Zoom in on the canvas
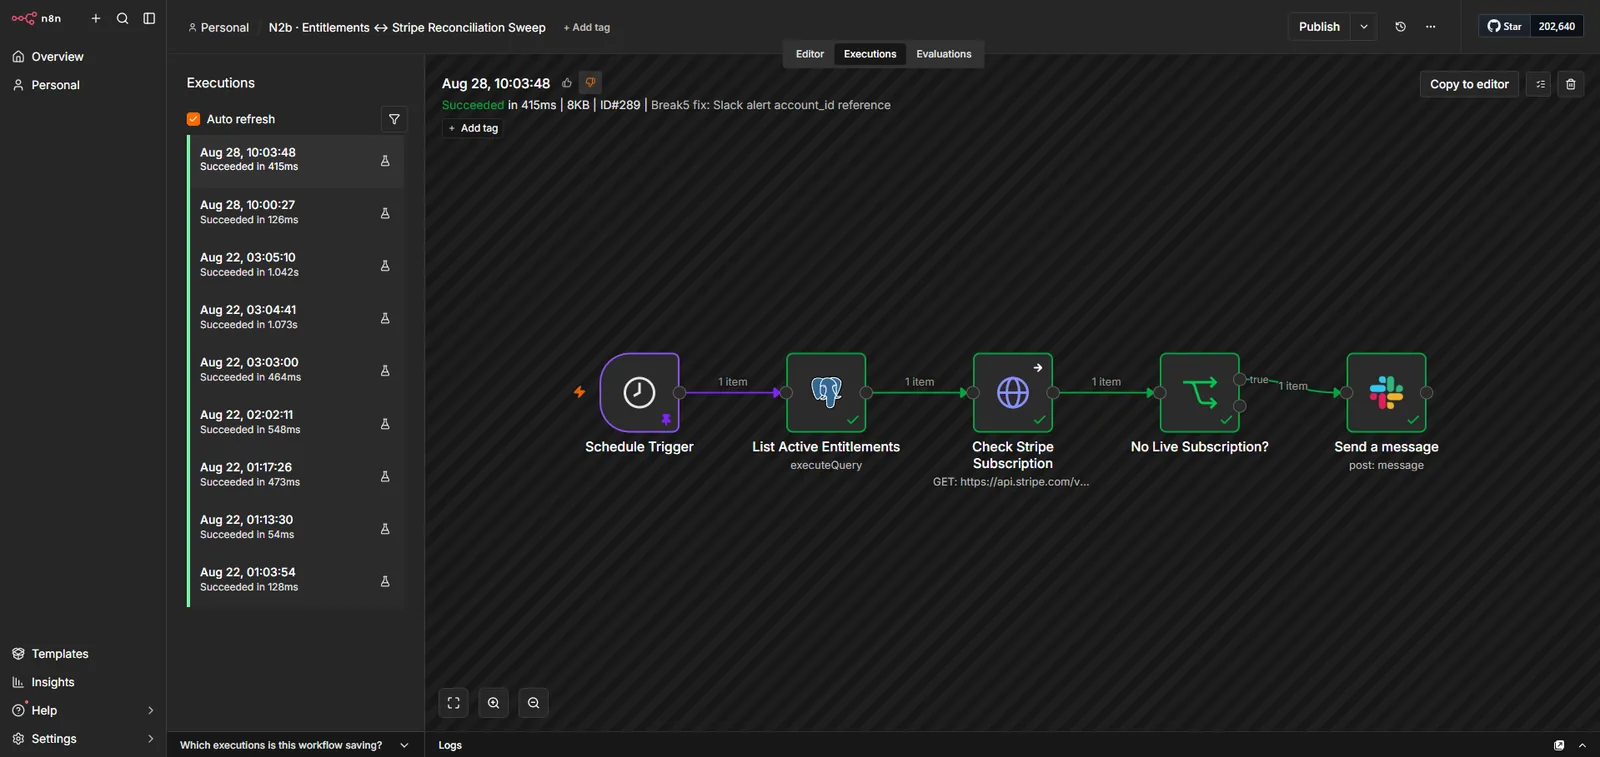The width and height of the screenshot is (1600, 757). coord(494,703)
